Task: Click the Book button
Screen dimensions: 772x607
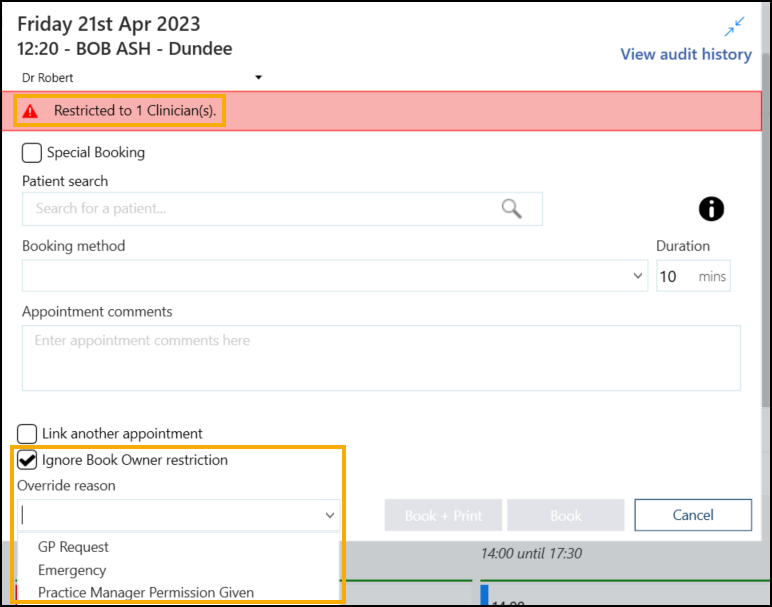Action: tap(565, 516)
